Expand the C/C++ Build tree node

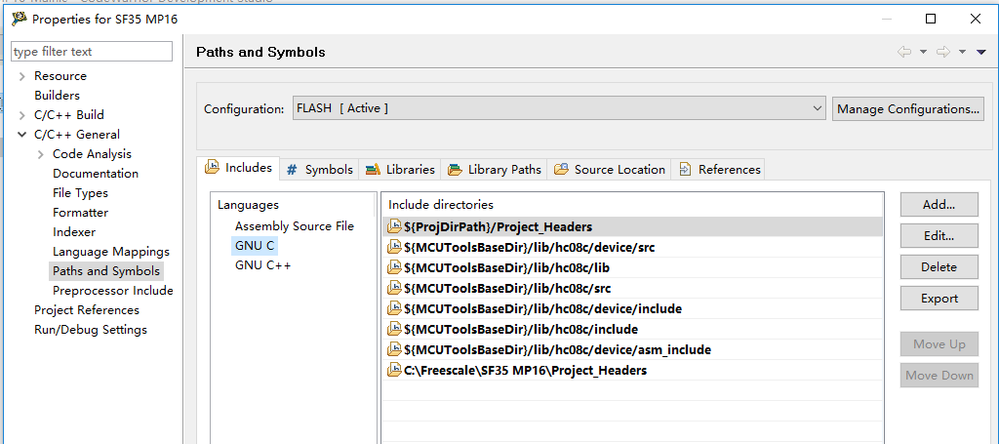click(x=22, y=115)
